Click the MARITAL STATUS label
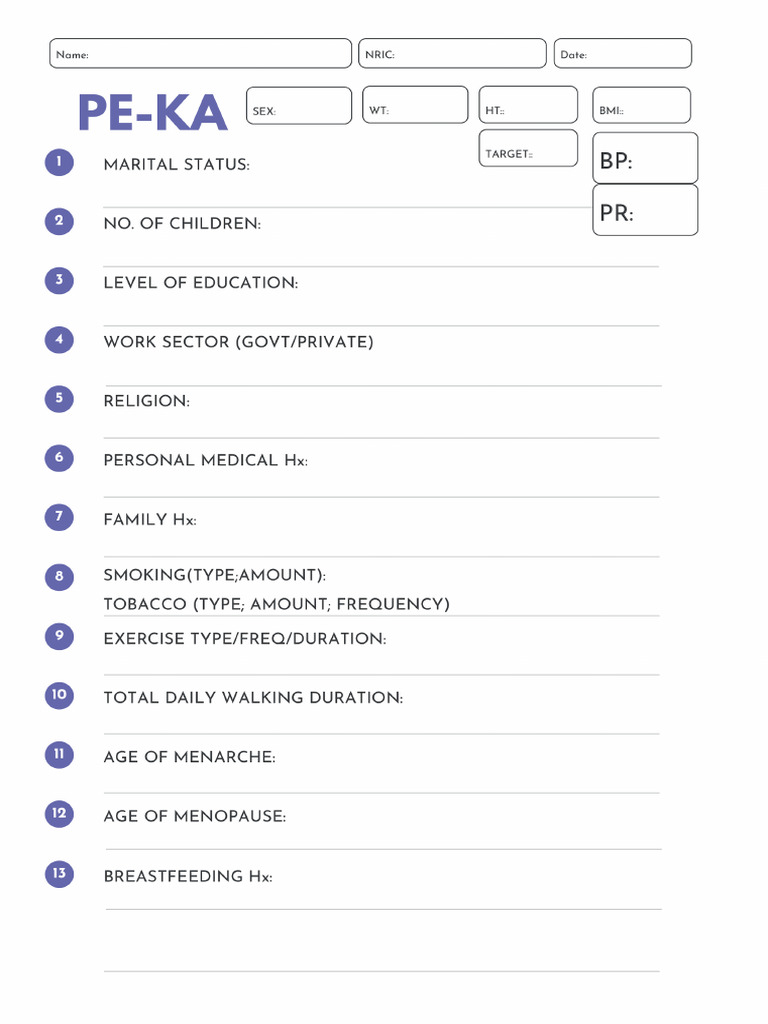 (x=177, y=164)
